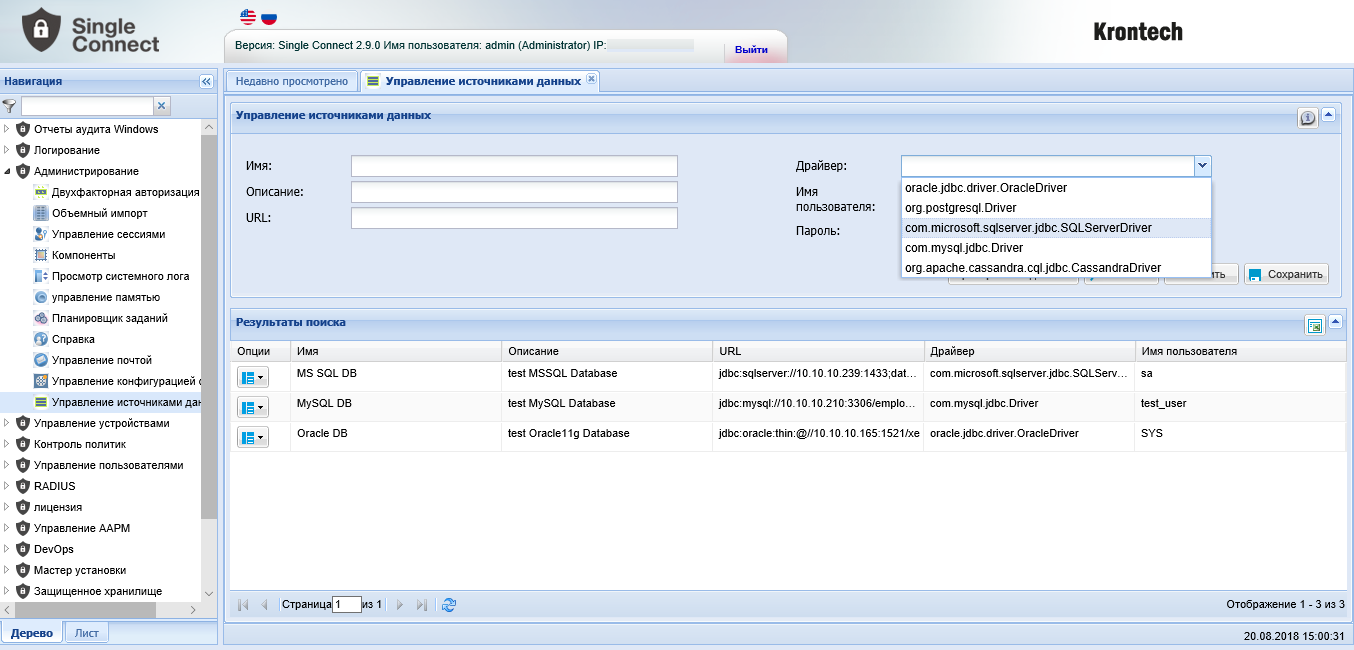Click the Драйвер combo input field
This screenshot has height=650, width=1354.
tap(1047, 166)
